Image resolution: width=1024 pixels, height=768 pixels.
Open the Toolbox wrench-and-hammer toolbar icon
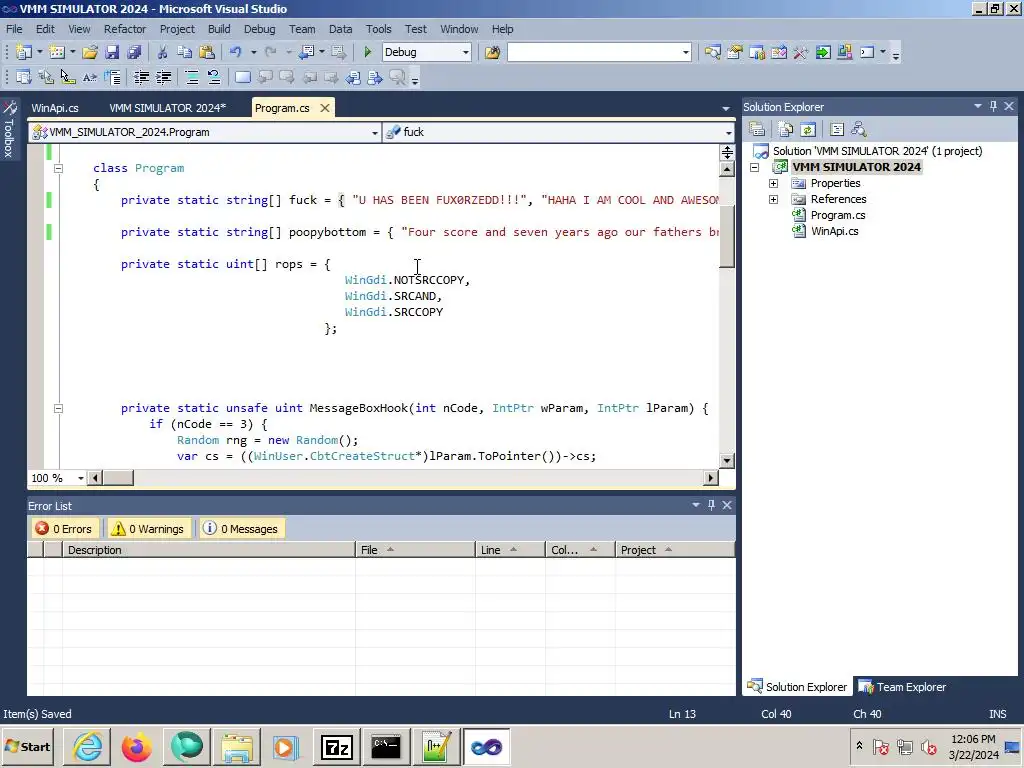801,52
